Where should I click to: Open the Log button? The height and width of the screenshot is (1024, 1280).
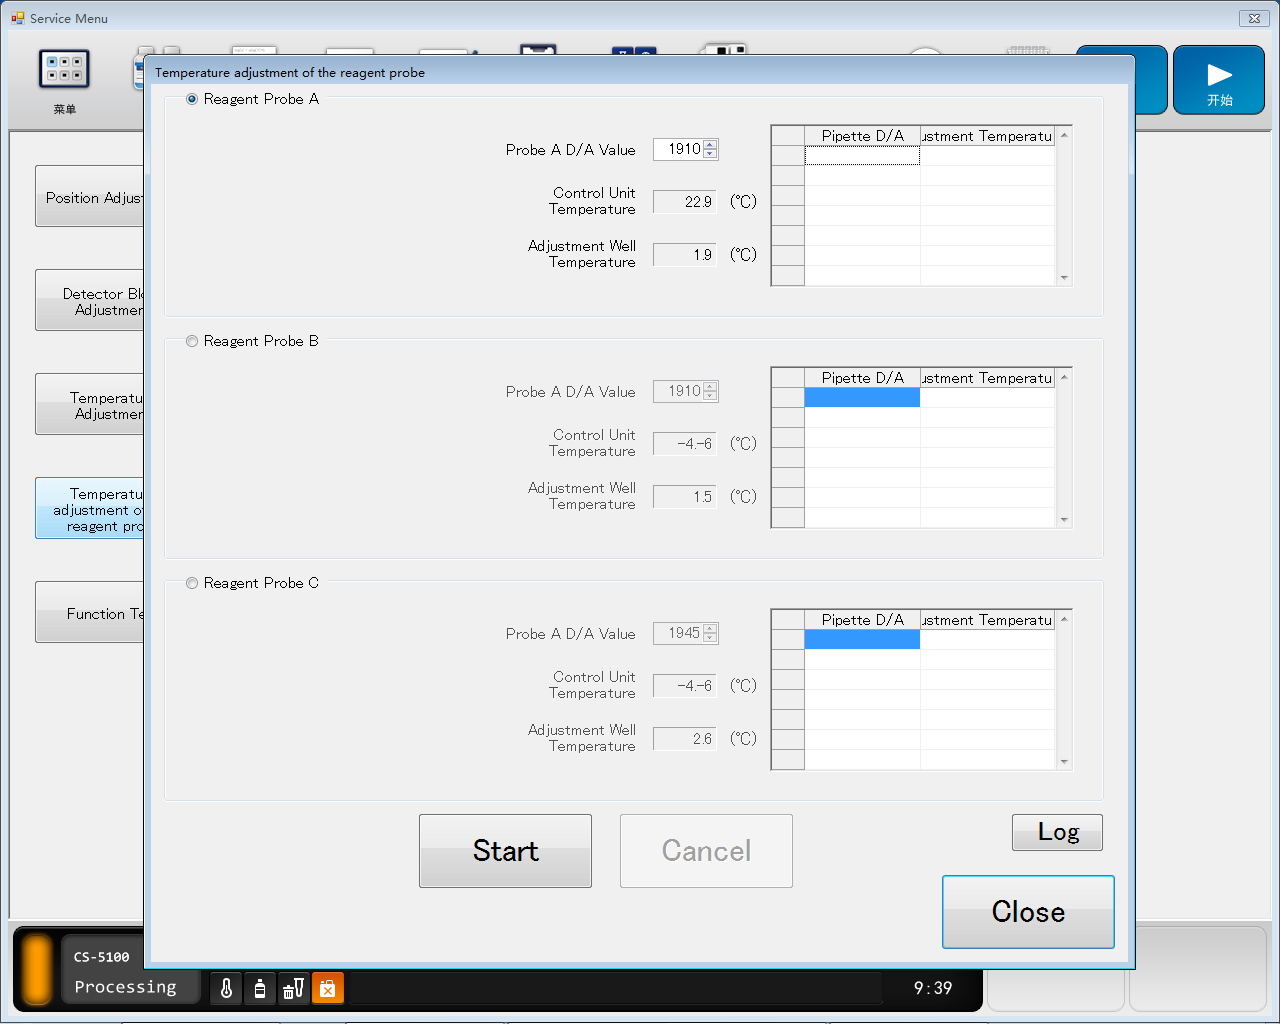point(1057,832)
